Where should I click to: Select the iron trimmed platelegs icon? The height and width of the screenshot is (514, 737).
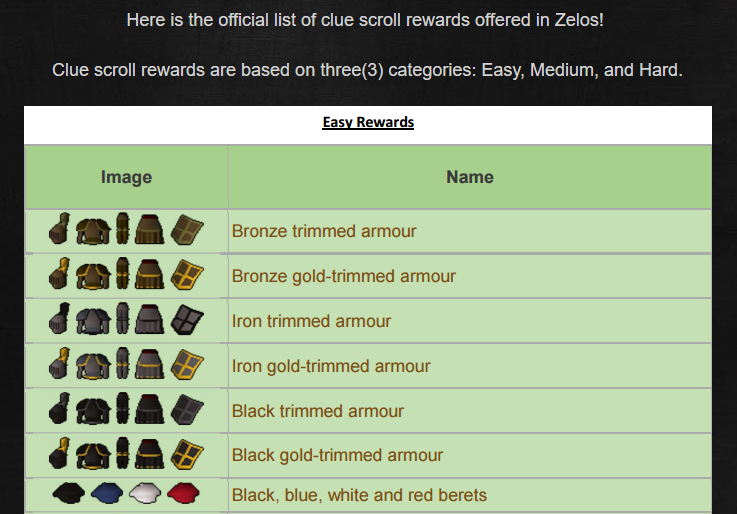123,318
